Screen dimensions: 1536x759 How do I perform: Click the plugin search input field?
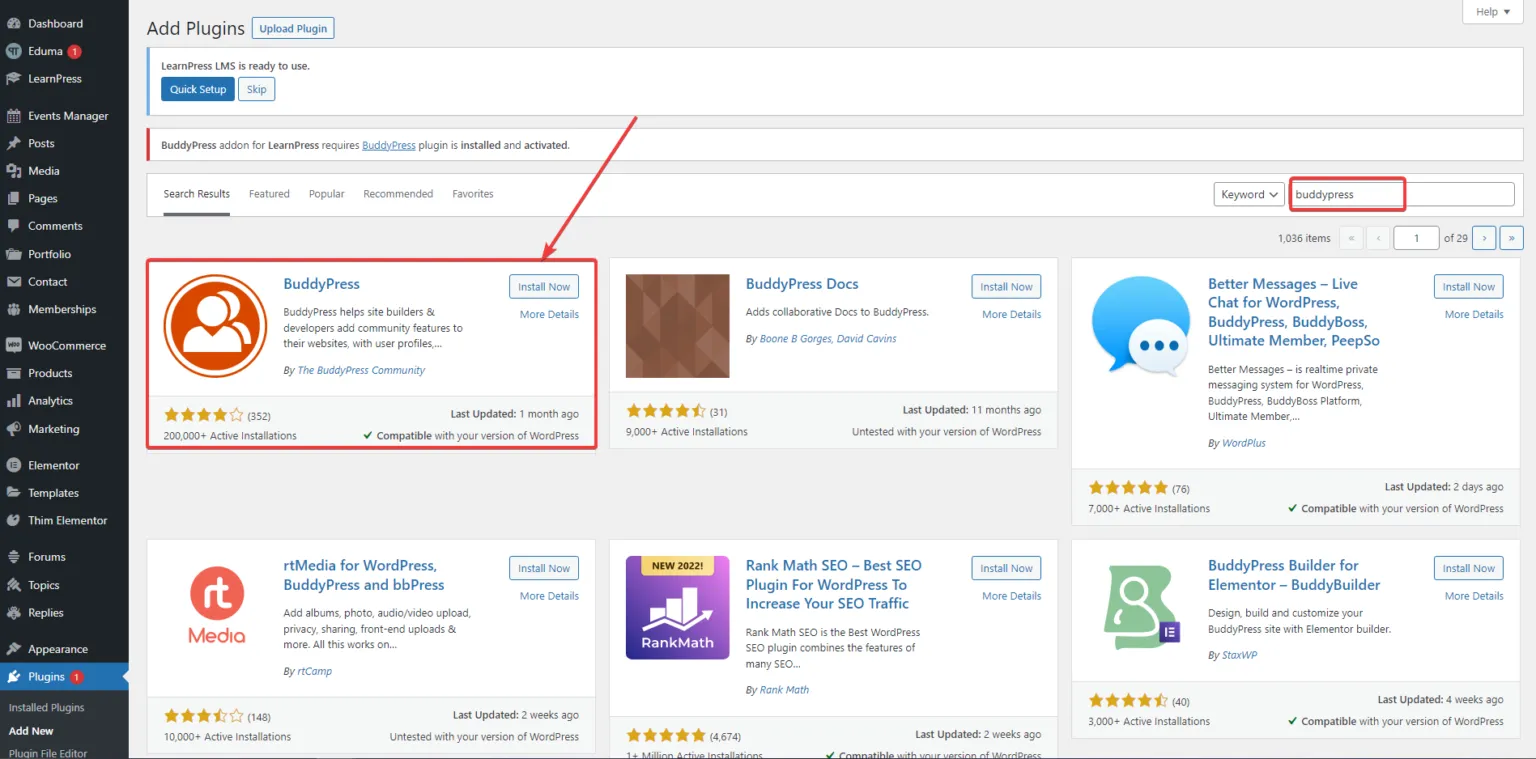click(x=1402, y=195)
